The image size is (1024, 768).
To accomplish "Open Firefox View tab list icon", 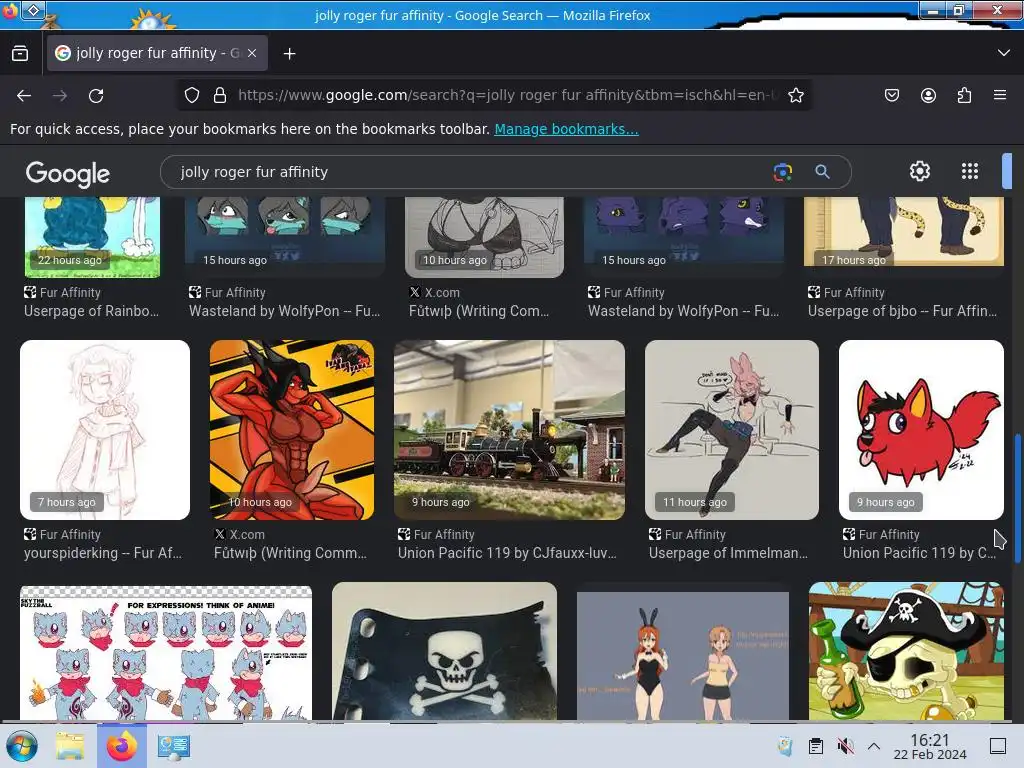I will coord(20,54).
